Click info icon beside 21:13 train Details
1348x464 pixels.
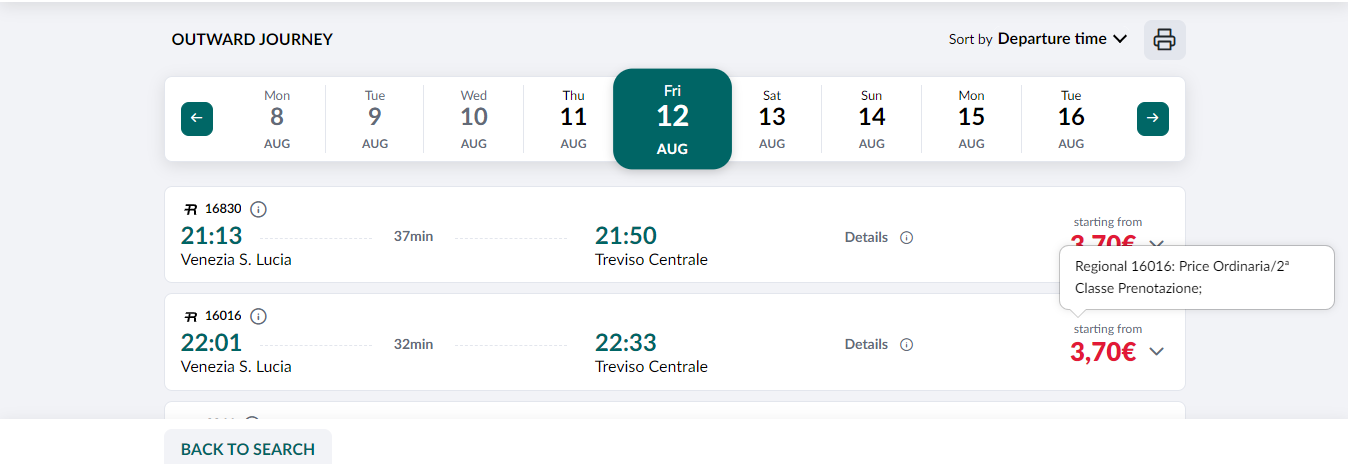click(x=906, y=238)
